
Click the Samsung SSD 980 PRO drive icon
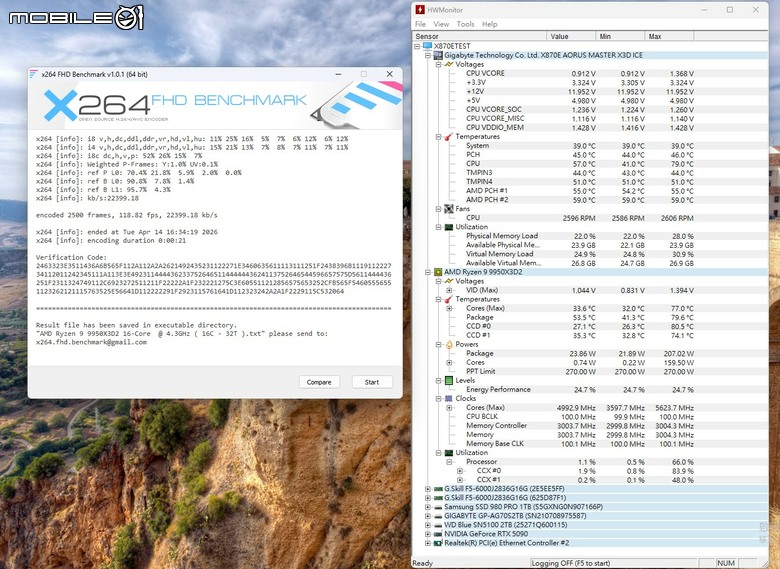(x=438, y=507)
